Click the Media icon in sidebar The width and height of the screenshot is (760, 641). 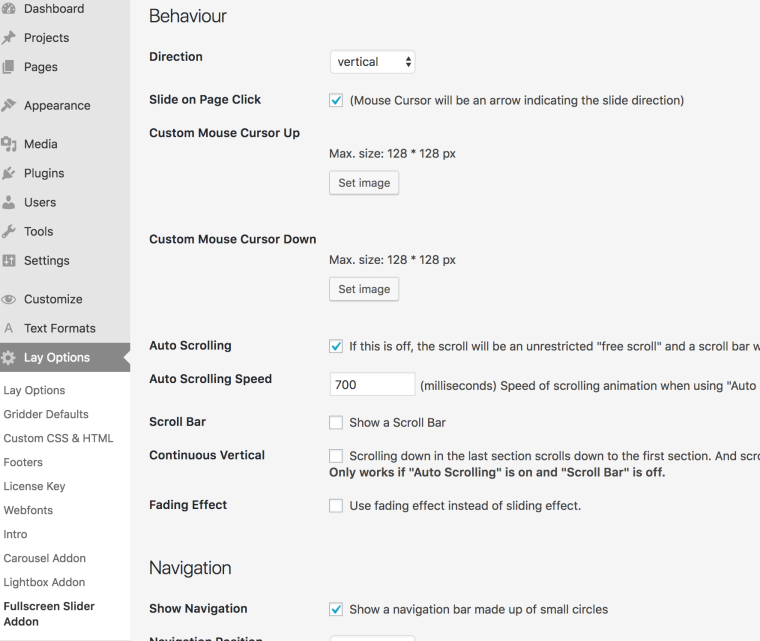pos(8,144)
